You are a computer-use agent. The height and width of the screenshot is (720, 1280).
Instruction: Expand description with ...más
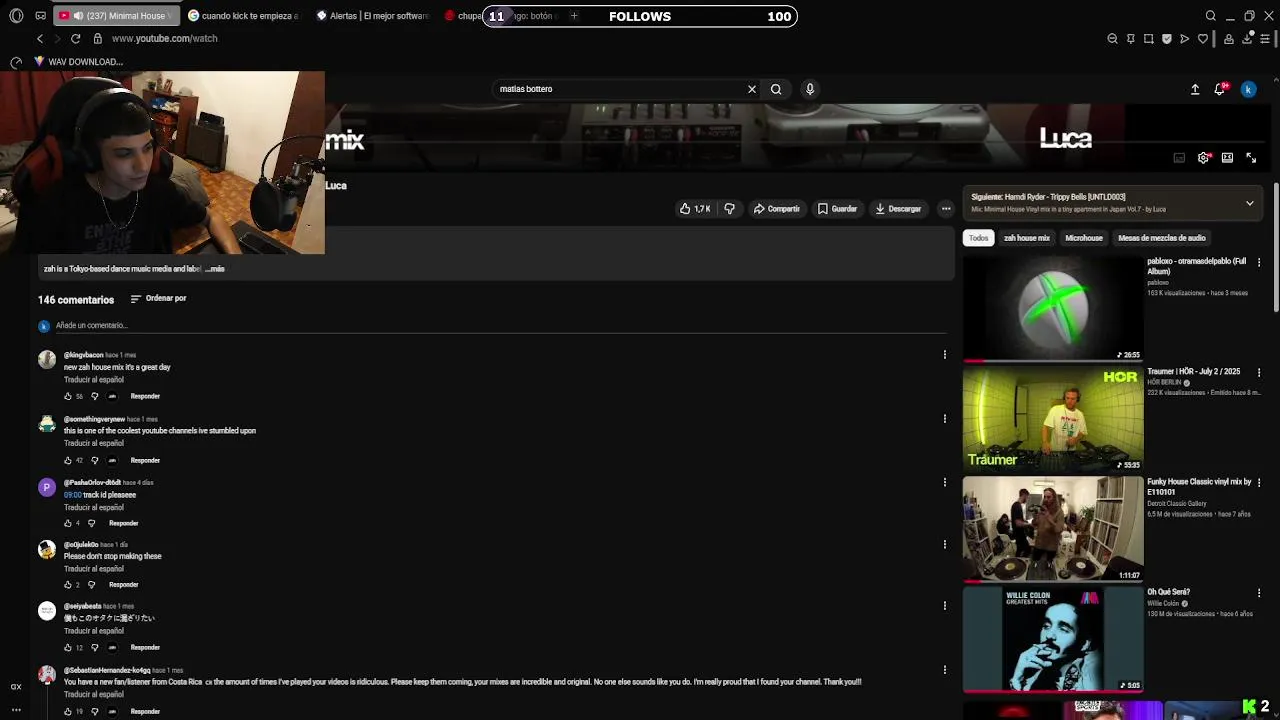(x=215, y=269)
